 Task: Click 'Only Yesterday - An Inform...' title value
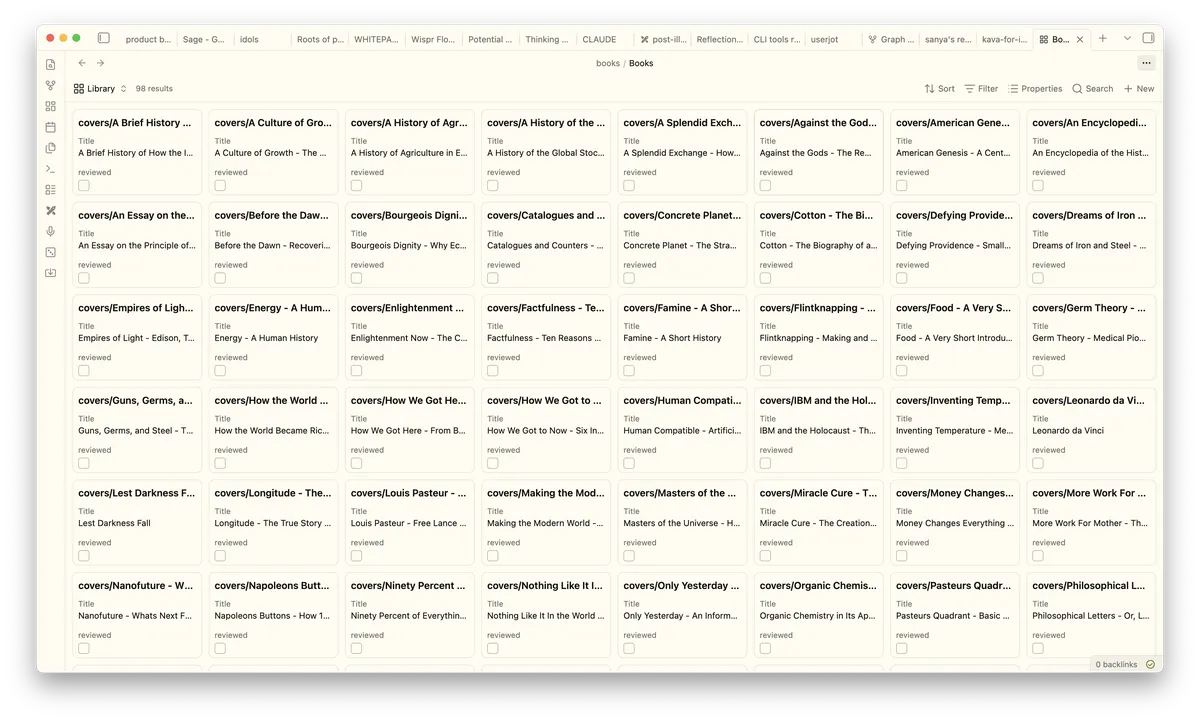click(681, 616)
